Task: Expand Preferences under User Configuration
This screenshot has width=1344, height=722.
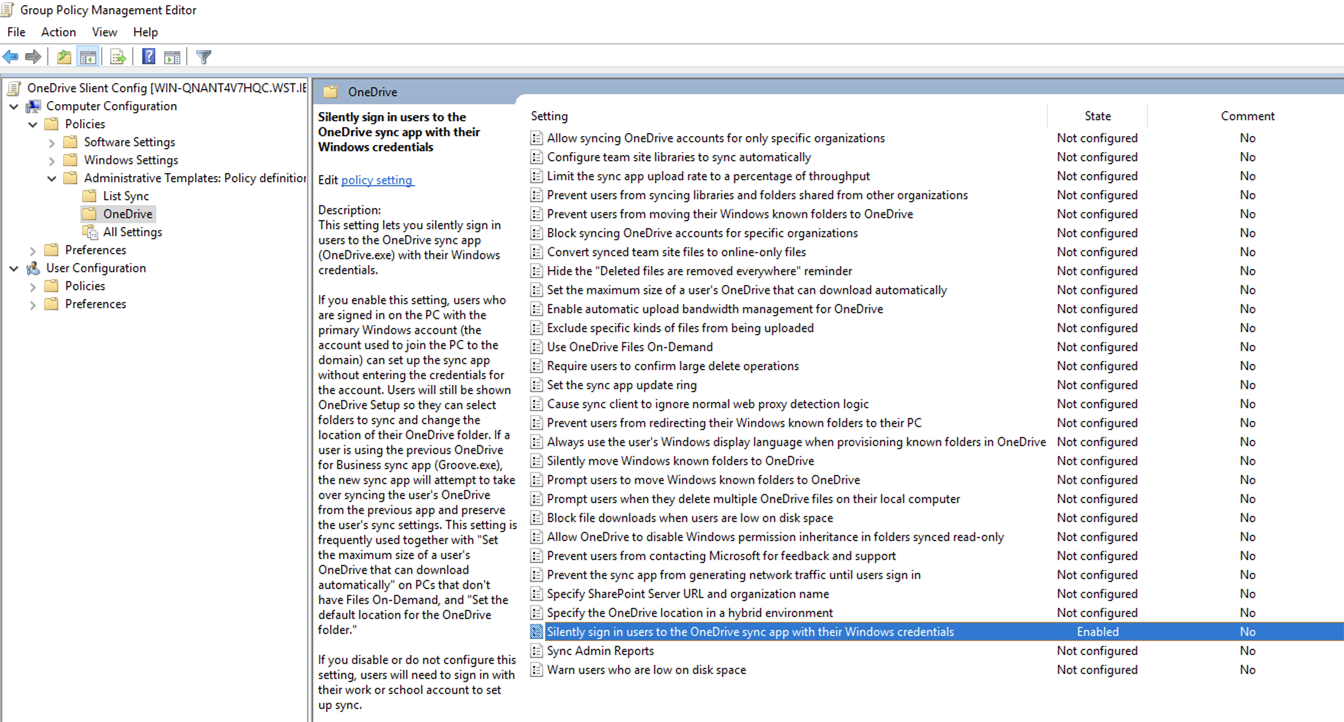Action: [32, 304]
